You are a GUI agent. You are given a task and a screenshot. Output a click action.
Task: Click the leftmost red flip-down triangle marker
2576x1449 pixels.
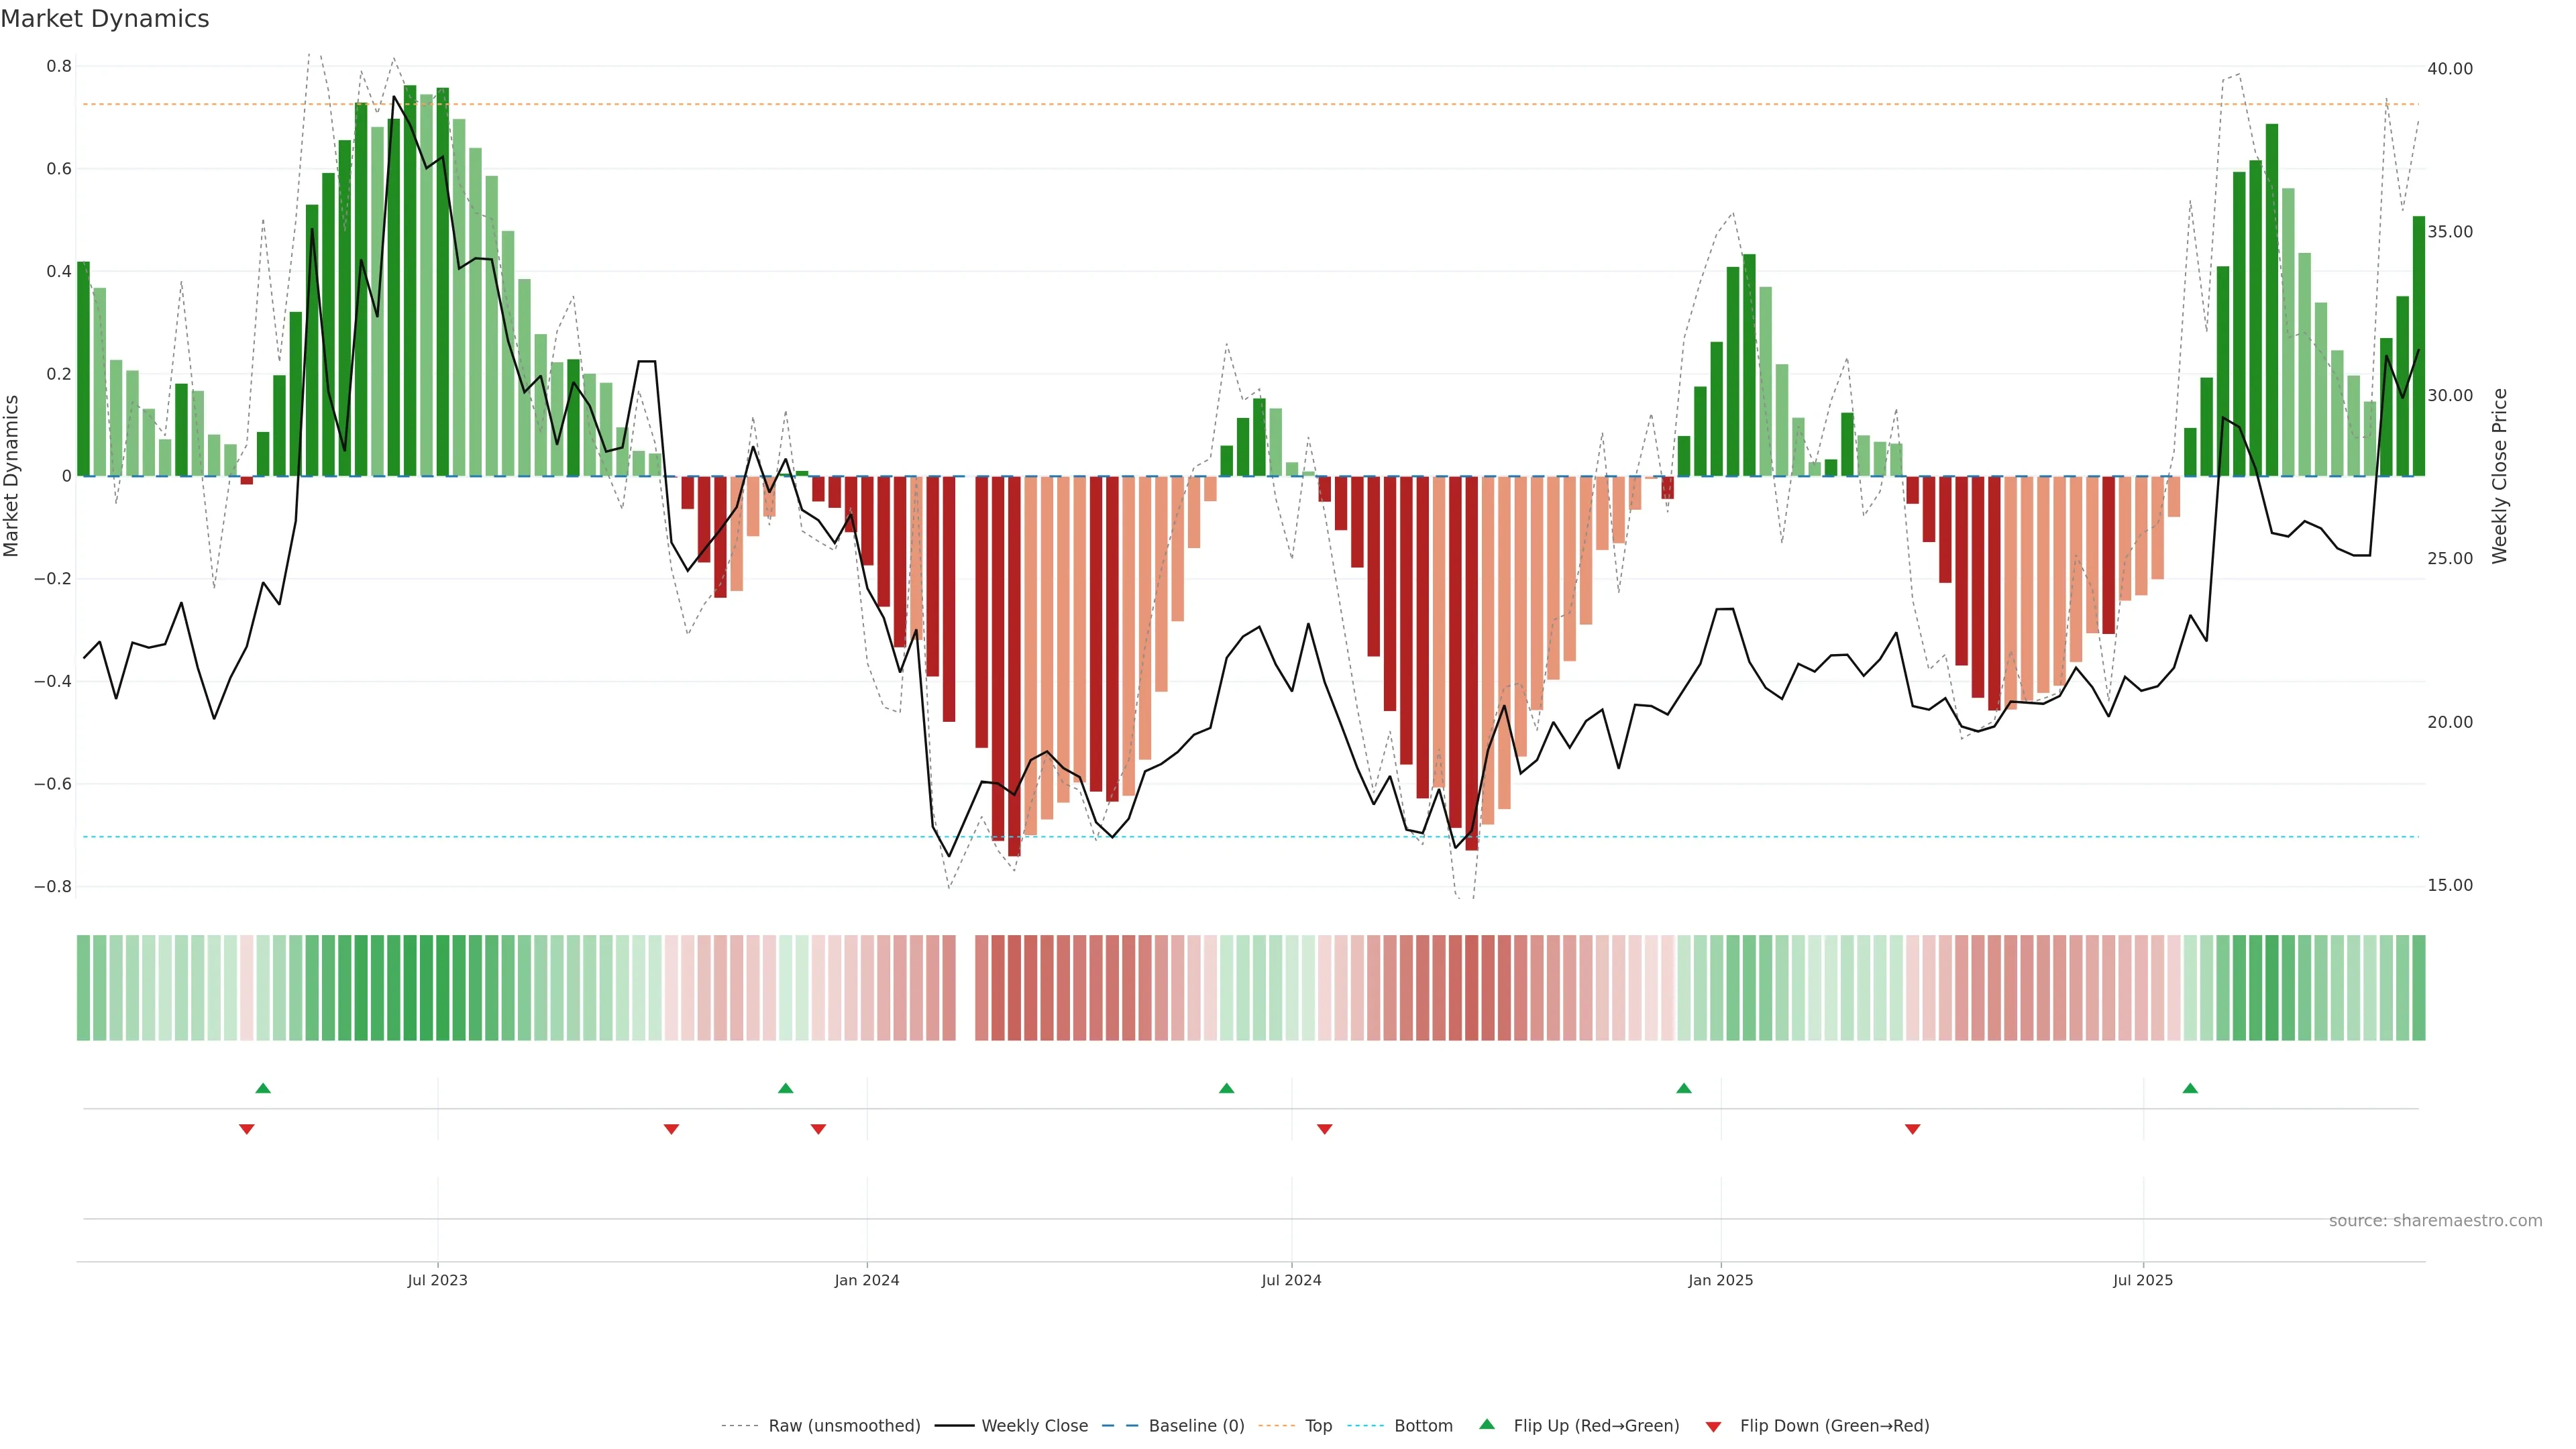[x=247, y=1129]
